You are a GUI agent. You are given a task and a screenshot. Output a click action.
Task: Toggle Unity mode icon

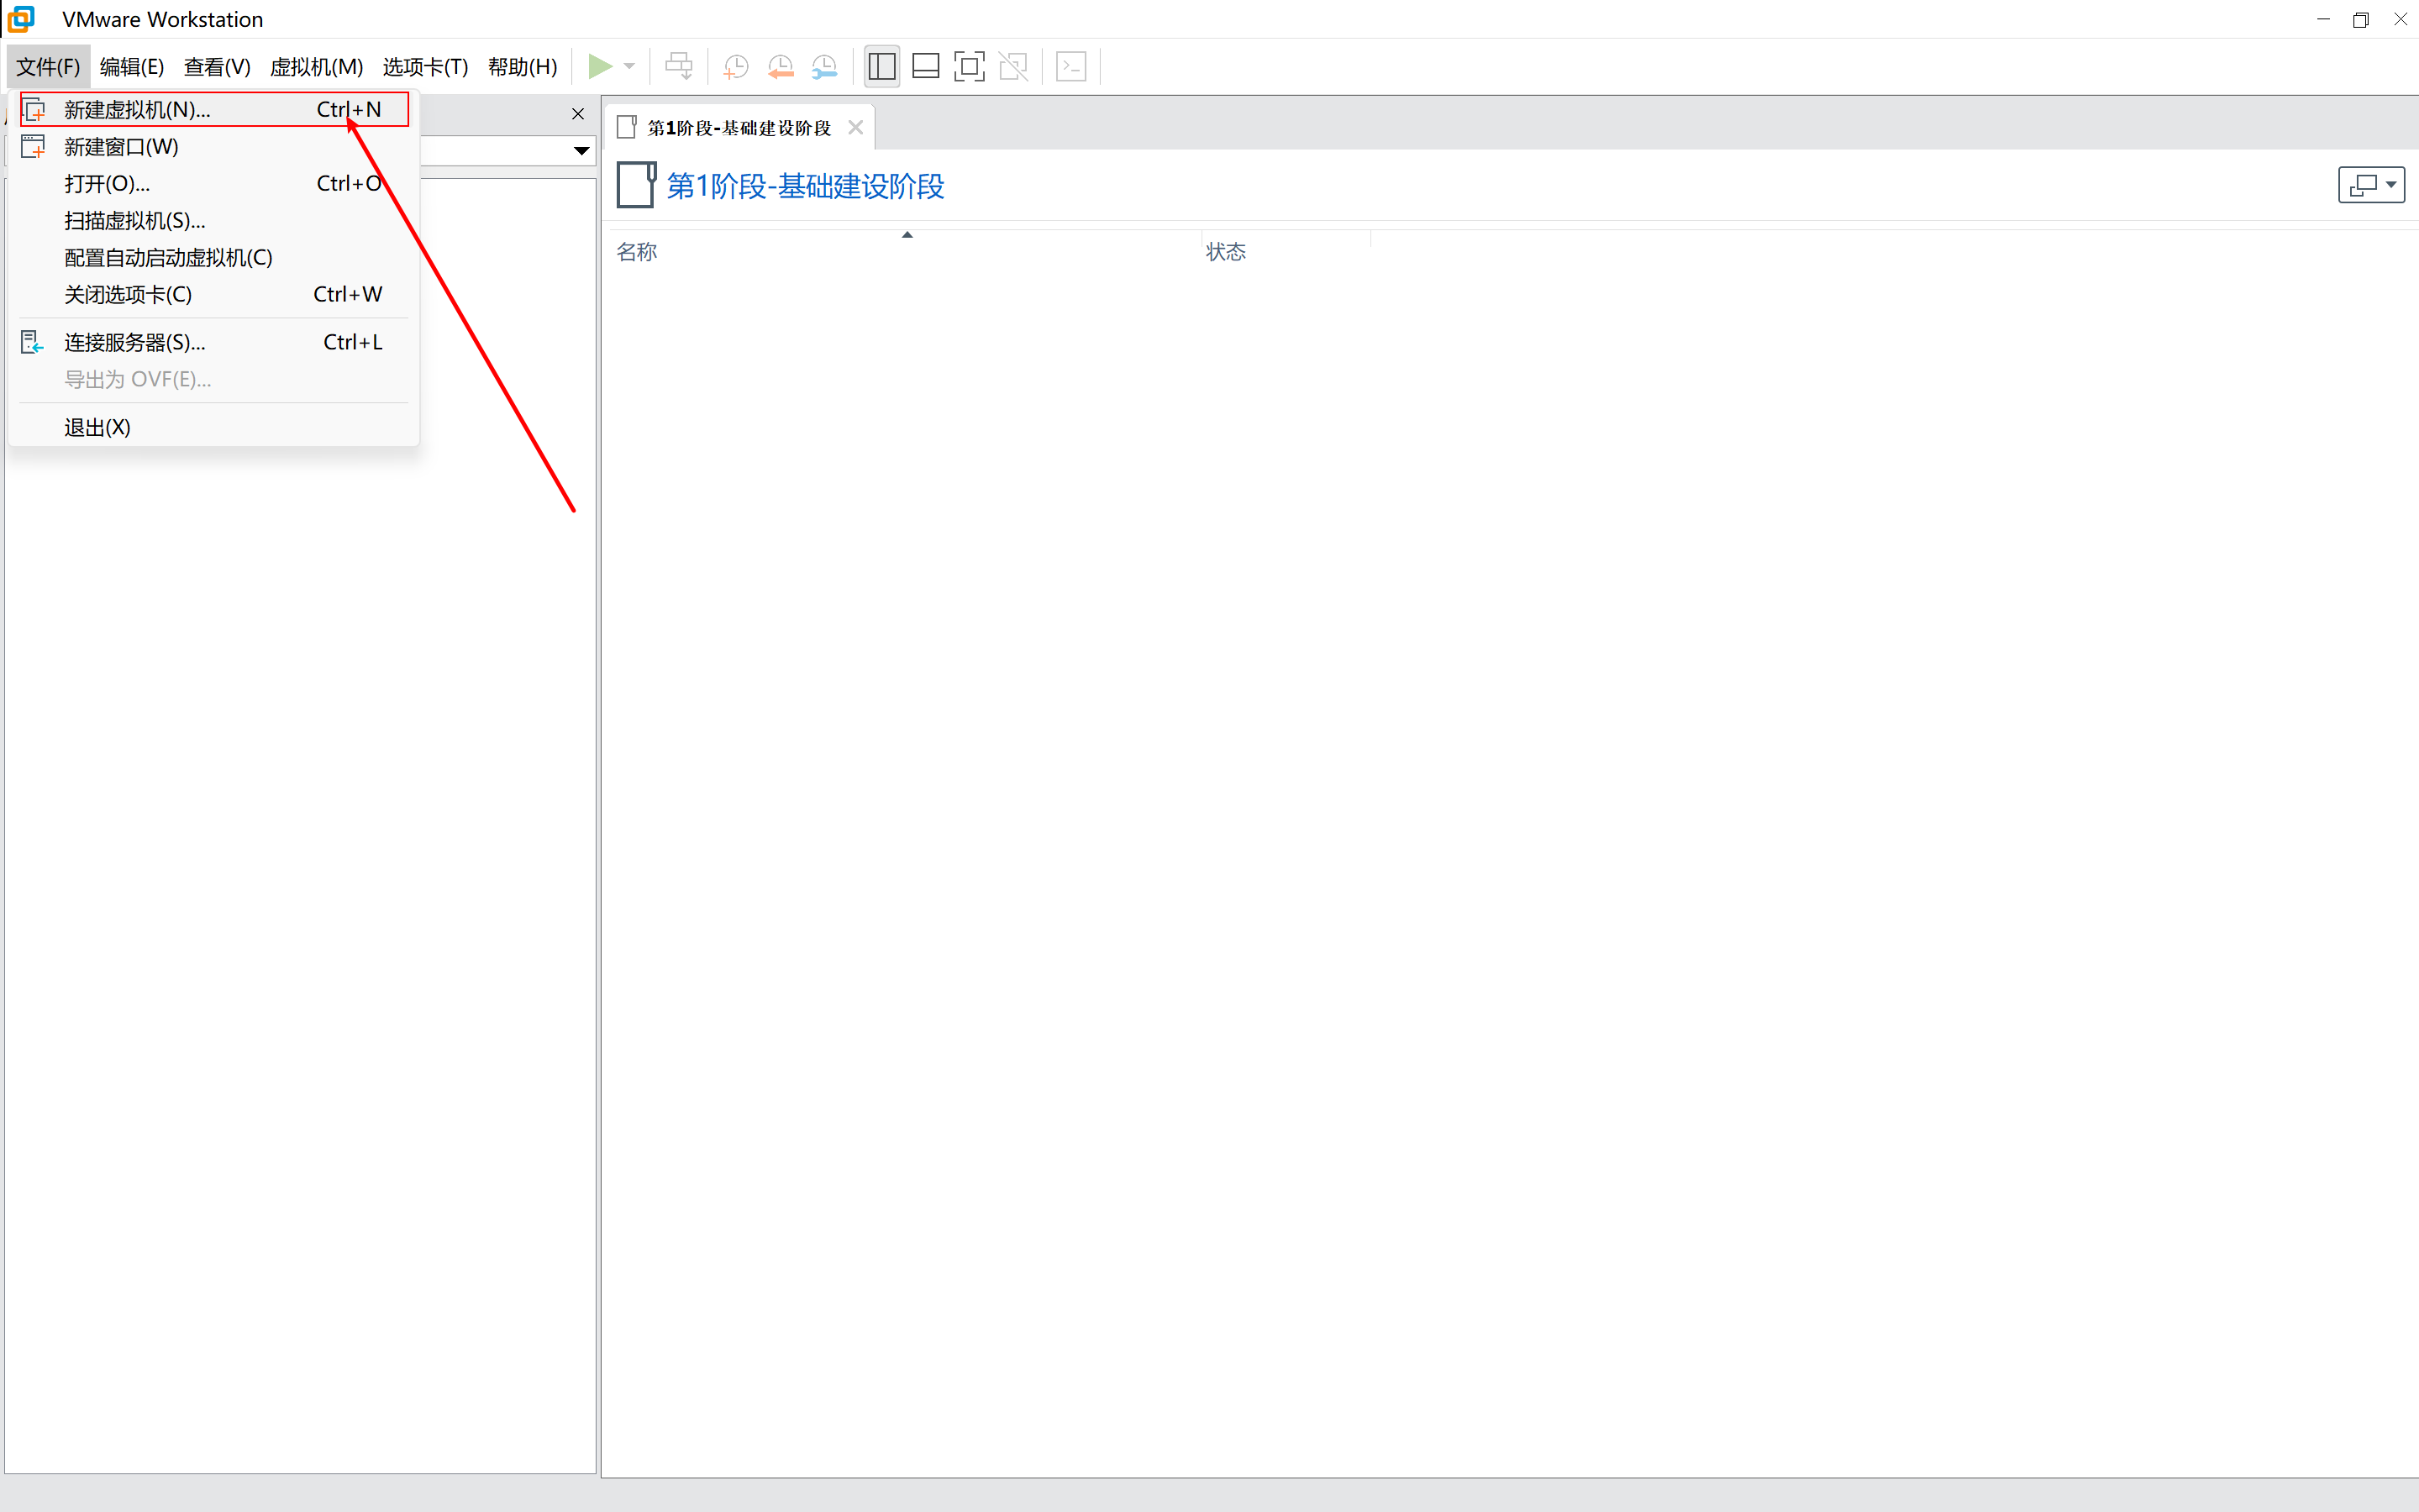1013,67
